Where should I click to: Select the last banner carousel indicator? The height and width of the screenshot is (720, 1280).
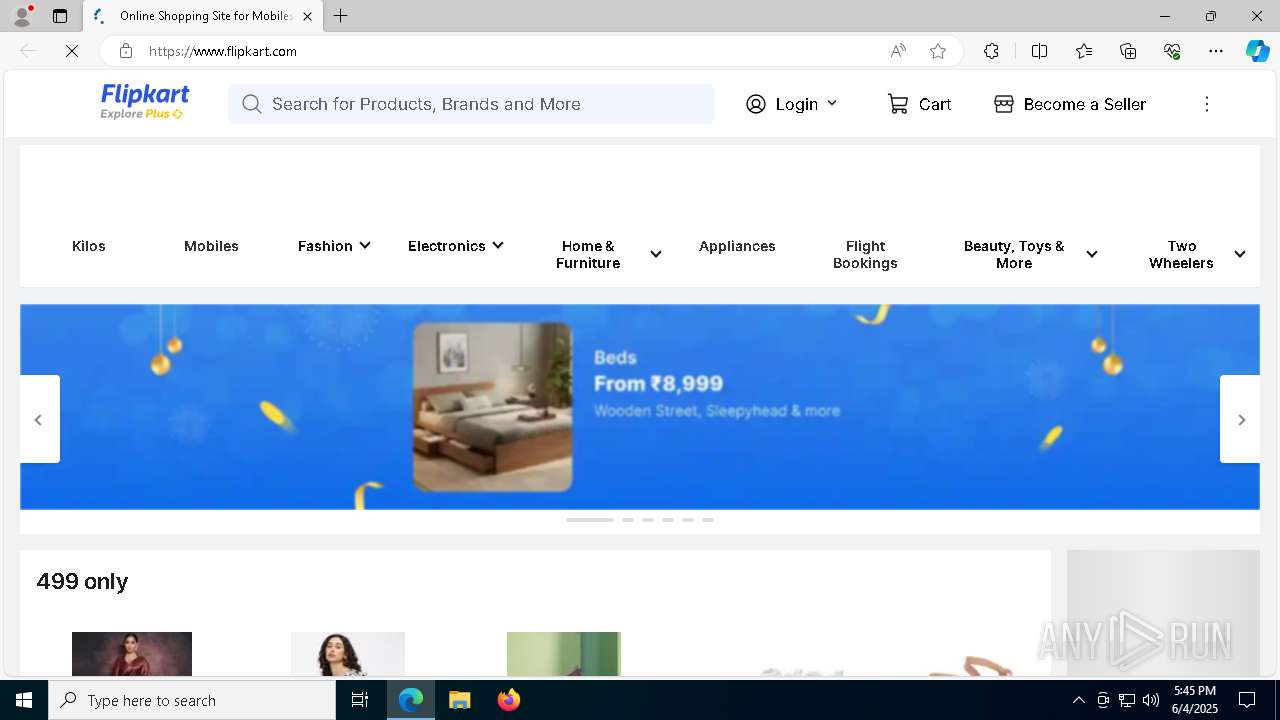[708, 520]
